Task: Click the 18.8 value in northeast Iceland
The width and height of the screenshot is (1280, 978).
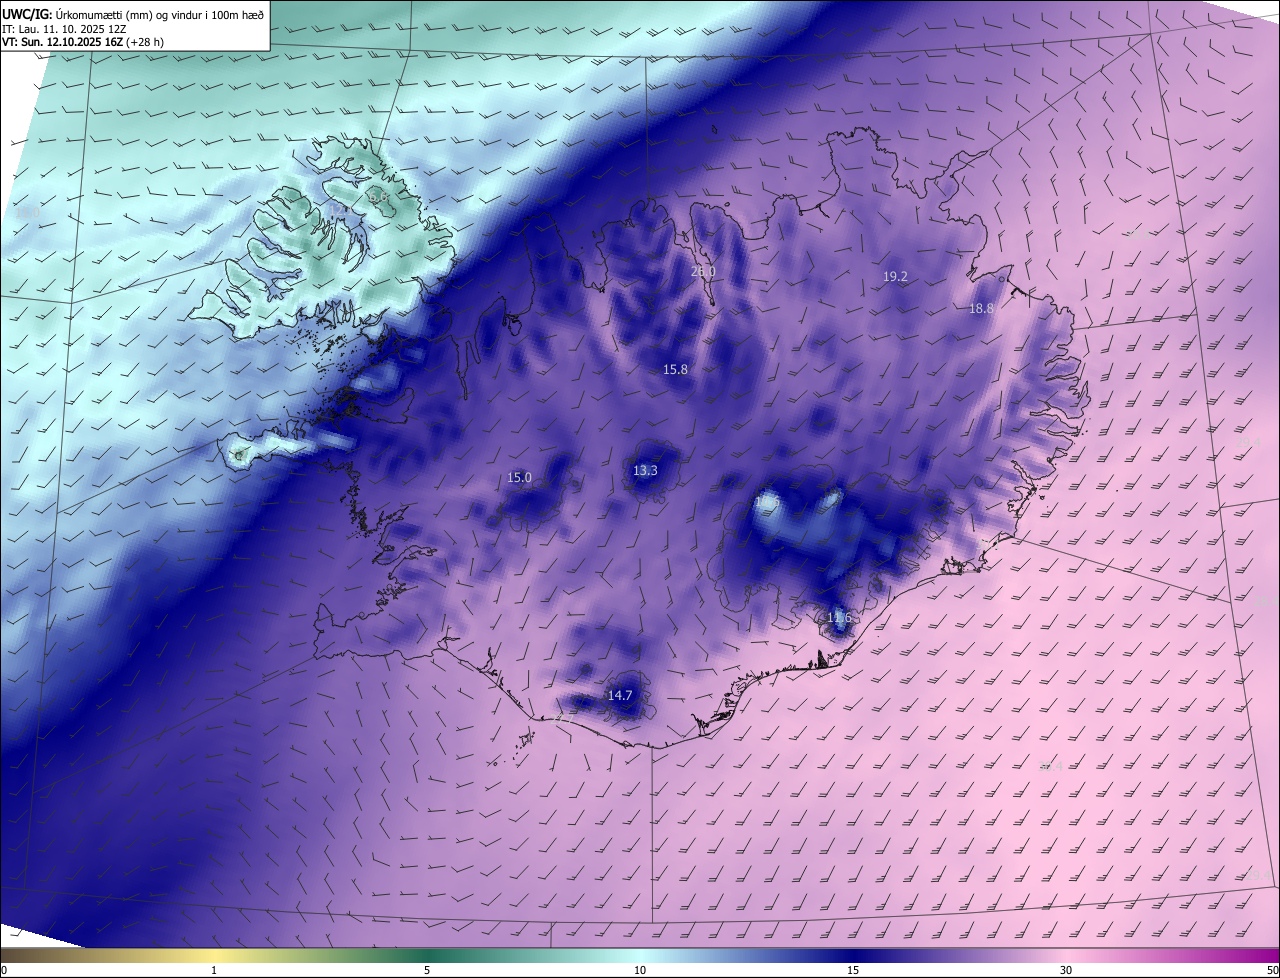Action: pos(981,309)
